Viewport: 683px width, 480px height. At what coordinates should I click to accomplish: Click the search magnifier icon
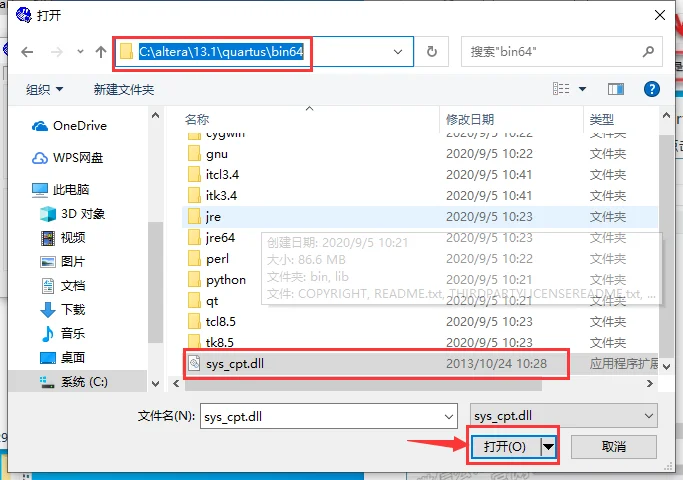point(649,52)
